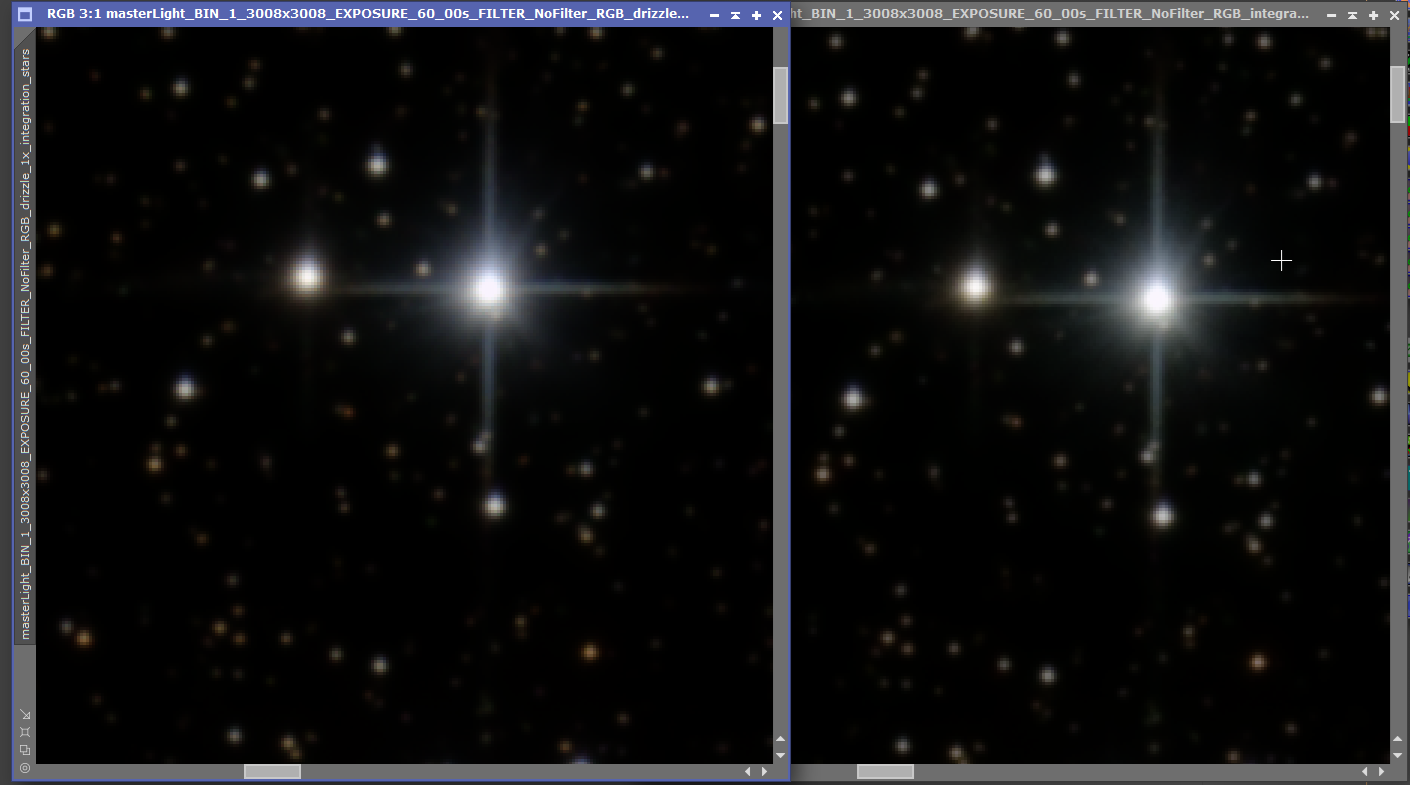This screenshot has width=1410, height=785.
Task: Click the right window's vertical scrollbar thumb
Action: tap(1398, 94)
